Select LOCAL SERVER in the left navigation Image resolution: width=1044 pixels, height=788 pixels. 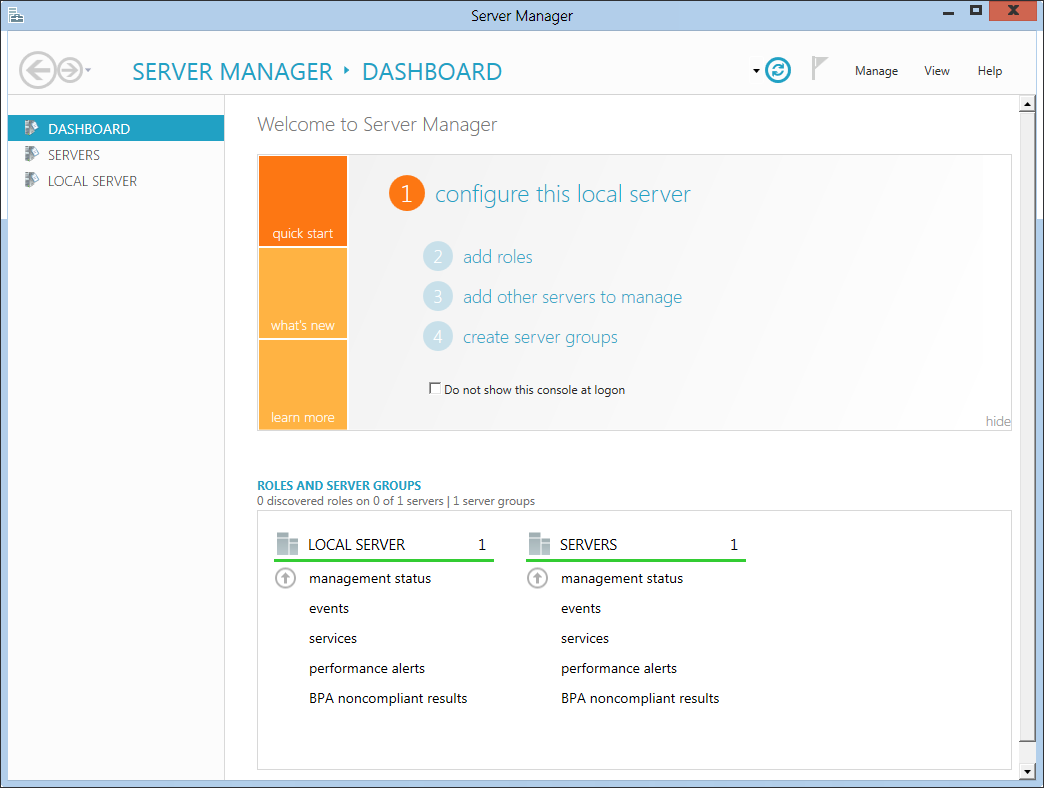pos(92,181)
